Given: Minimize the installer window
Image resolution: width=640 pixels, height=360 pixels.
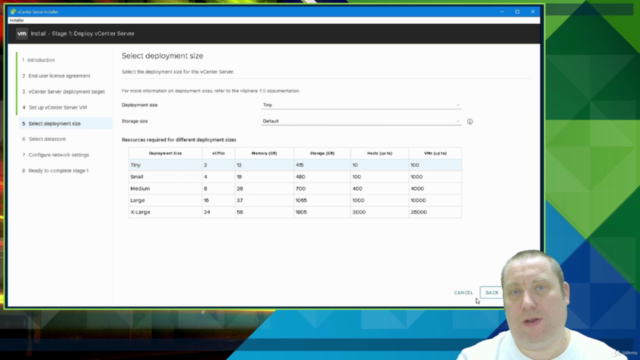Looking at the screenshot, I should 502,12.
